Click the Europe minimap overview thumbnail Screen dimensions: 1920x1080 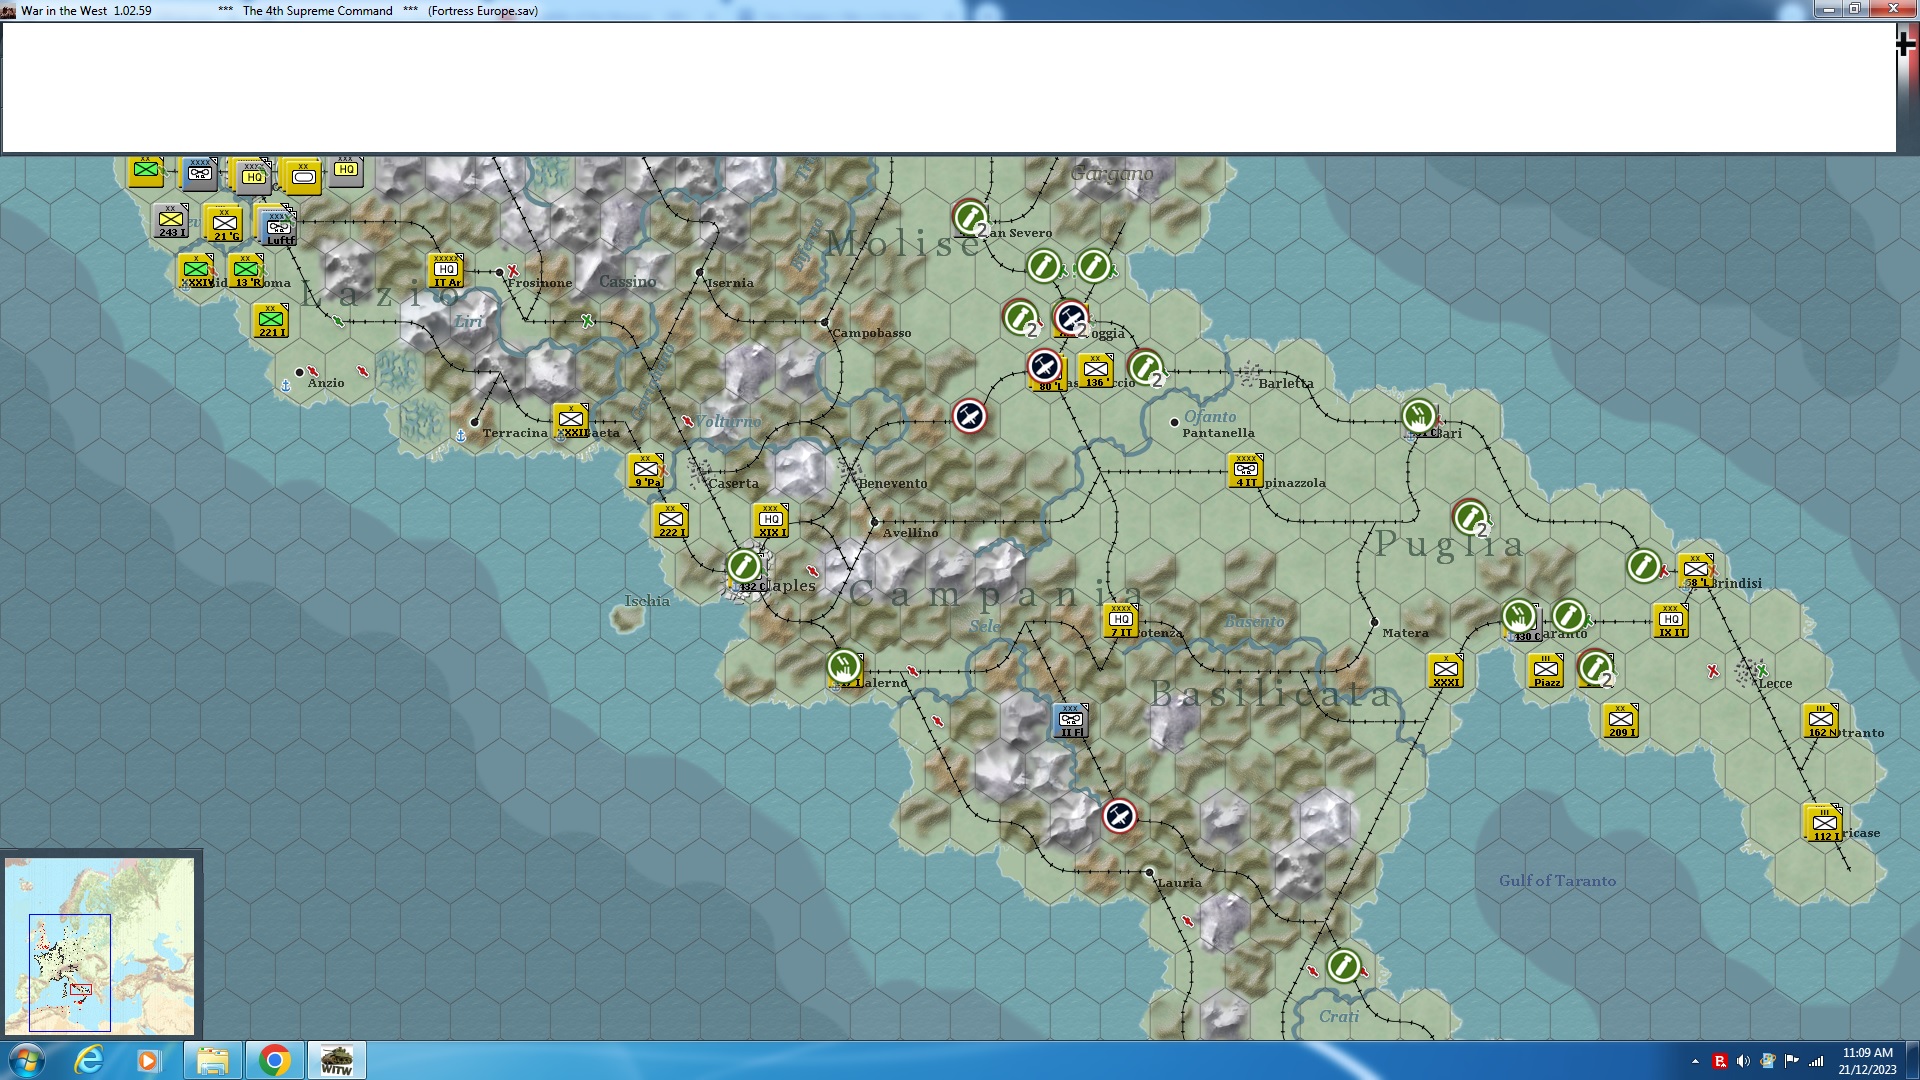100,945
